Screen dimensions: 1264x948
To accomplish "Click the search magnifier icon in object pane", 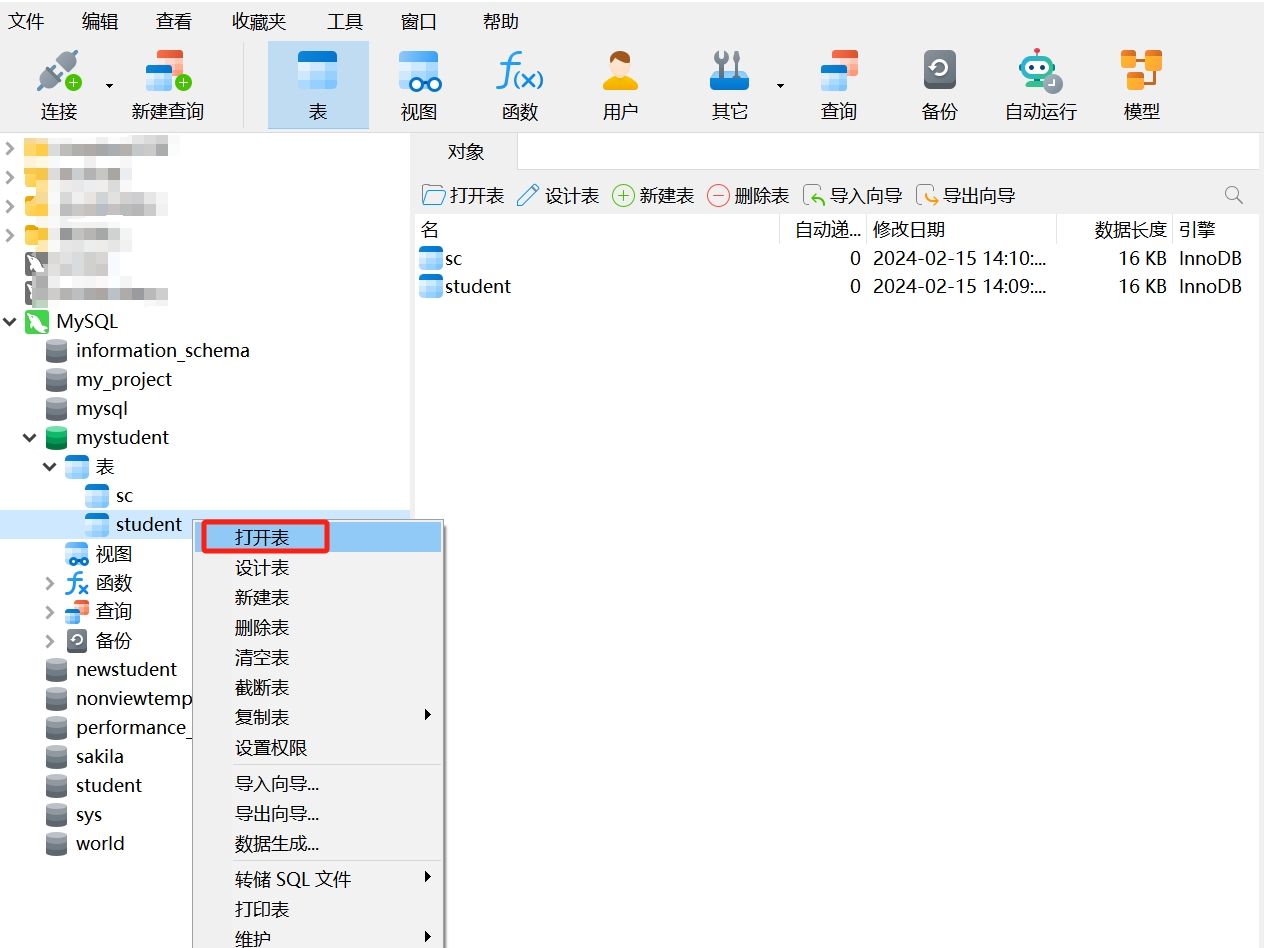I will [1234, 195].
